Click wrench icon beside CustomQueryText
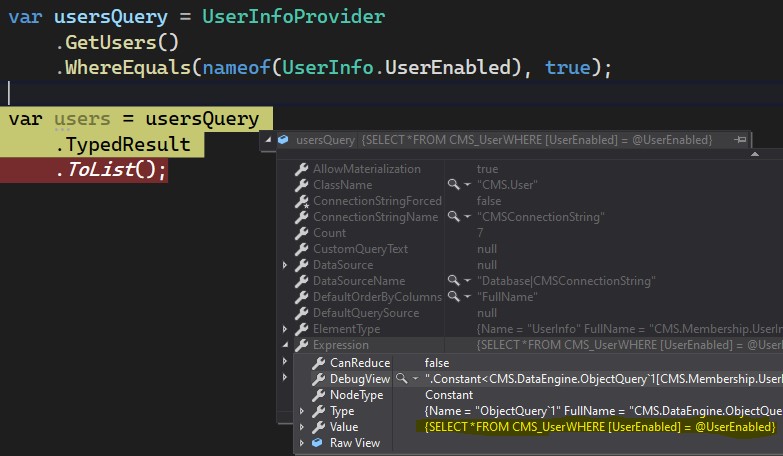 301,249
